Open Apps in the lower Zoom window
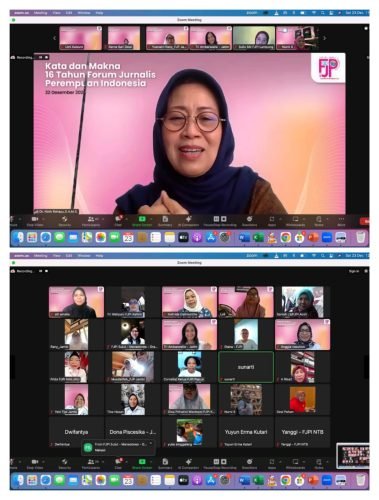The height and width of the screenshot is (500, 379). coord(272,464)
